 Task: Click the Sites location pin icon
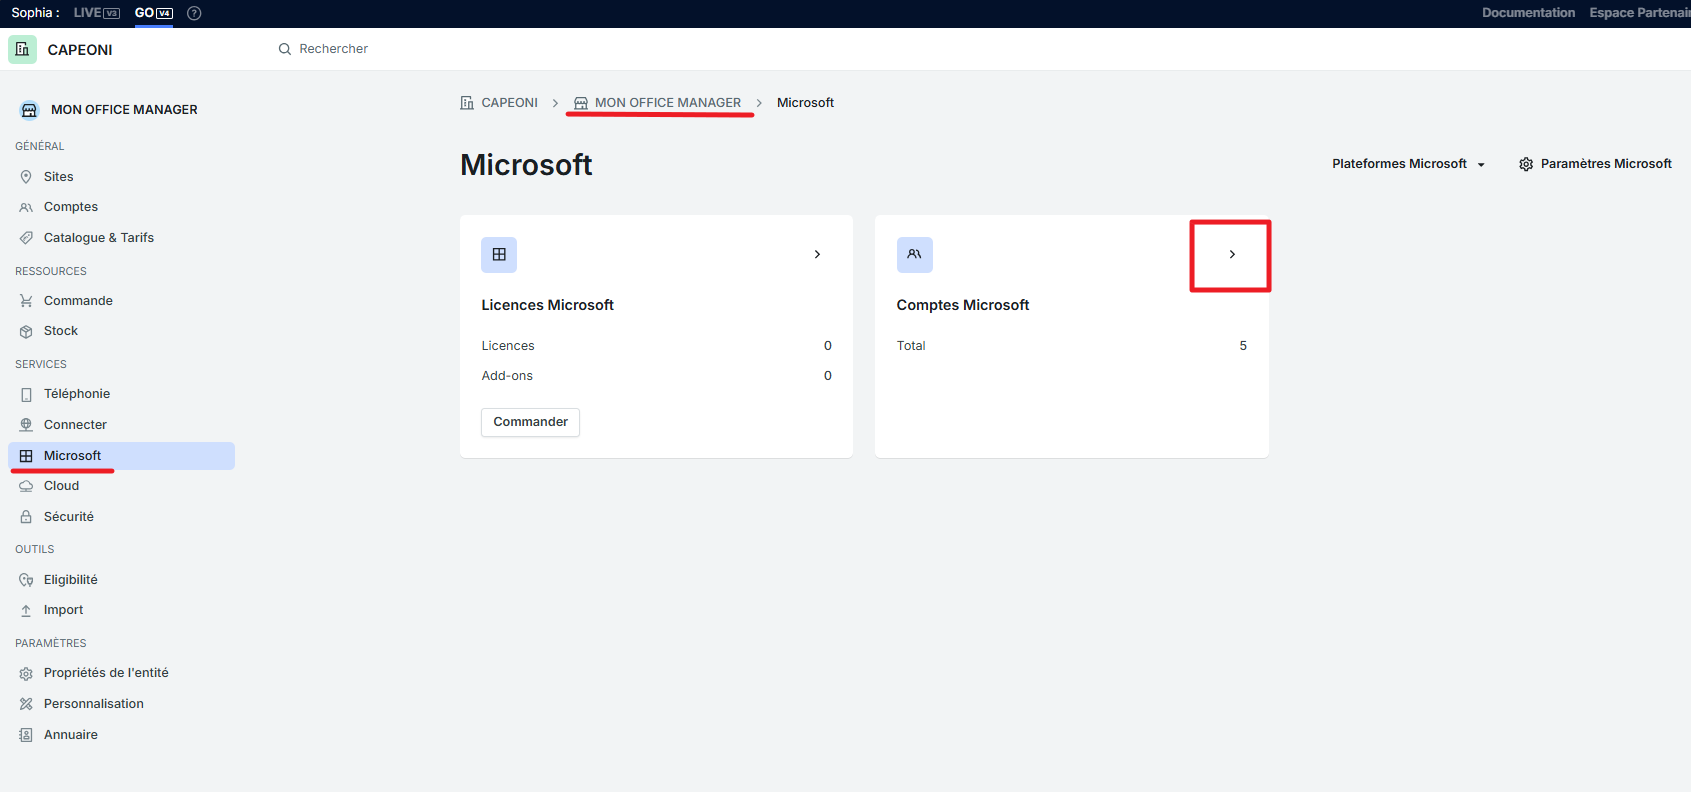coord(26,177)
